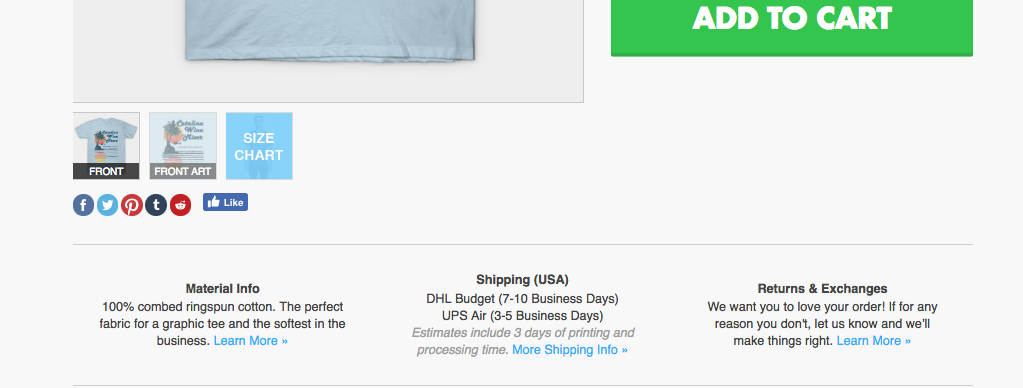The image size is (1023, 388).
Task: Click the Facebook Like button
Action: 225,202
